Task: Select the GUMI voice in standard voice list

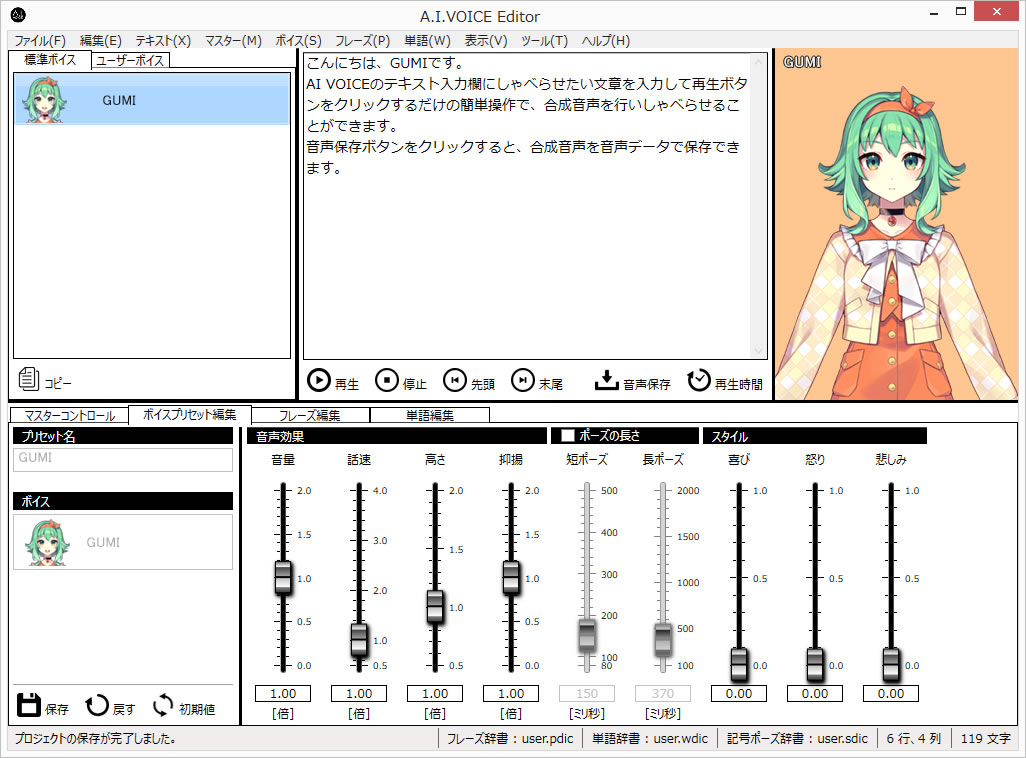Action: 152,99
